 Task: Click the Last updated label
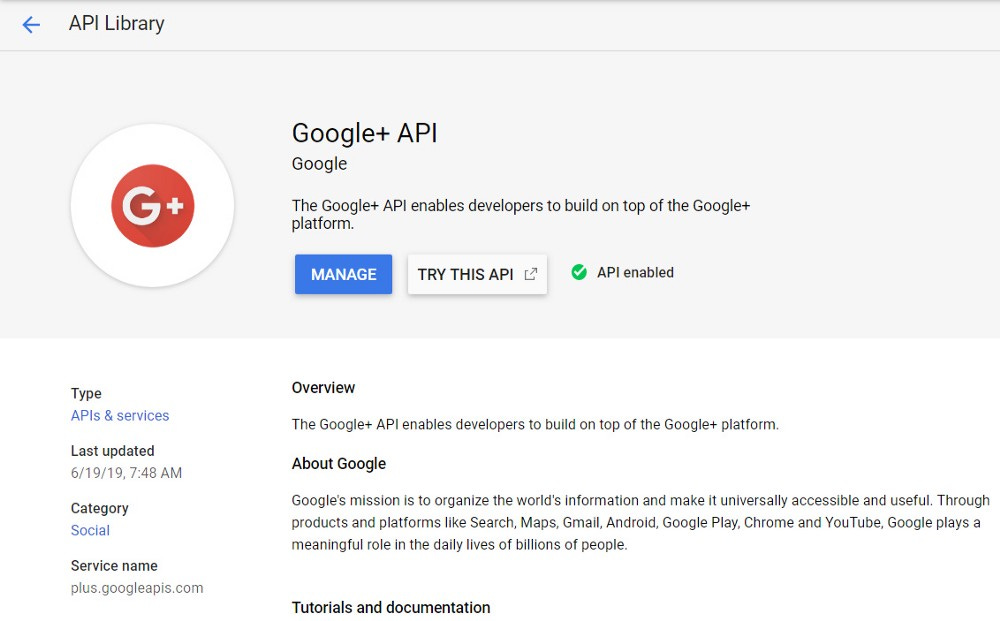coord(112,451)
